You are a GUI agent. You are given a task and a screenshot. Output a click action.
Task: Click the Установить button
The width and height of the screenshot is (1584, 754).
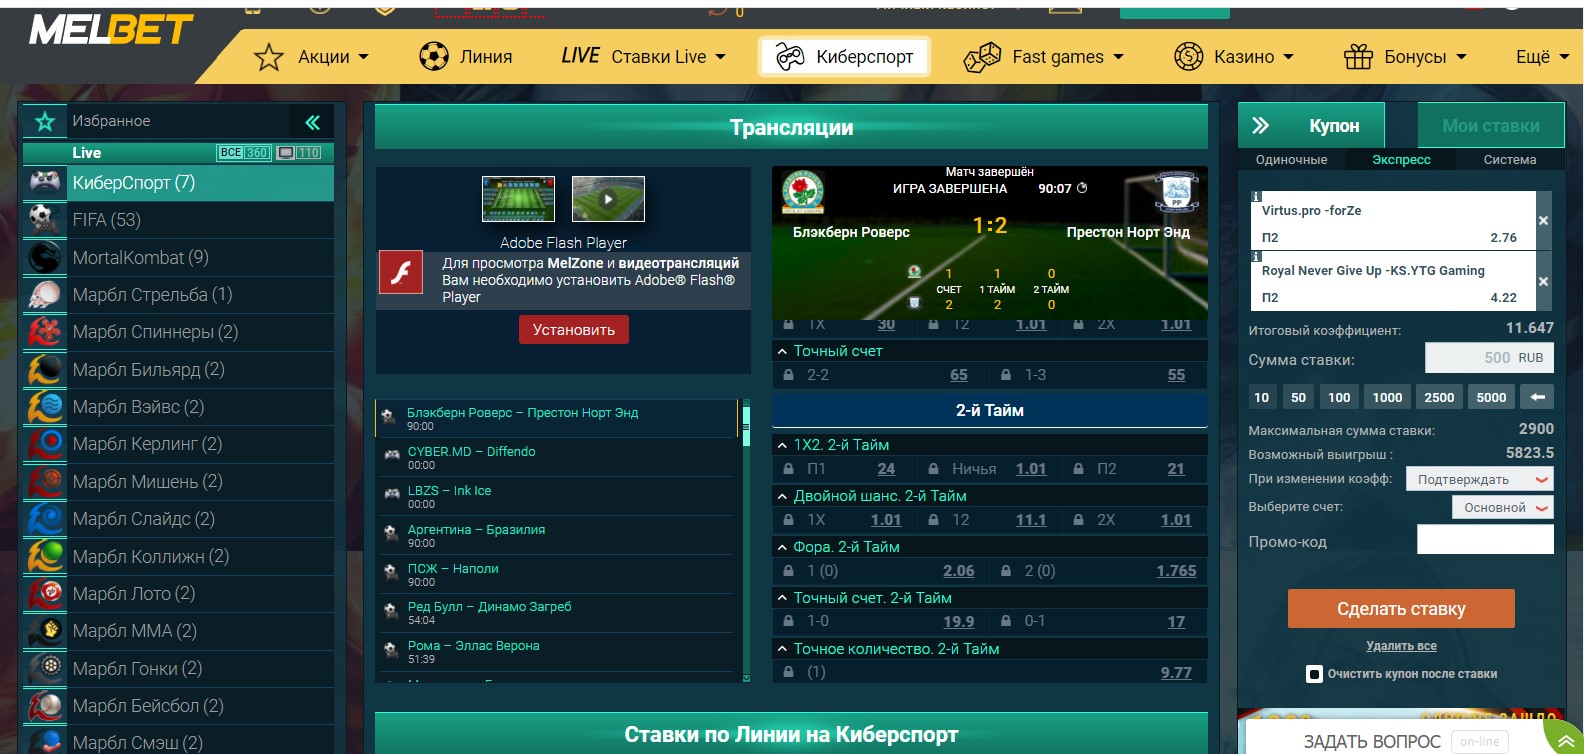pos(574,329)
